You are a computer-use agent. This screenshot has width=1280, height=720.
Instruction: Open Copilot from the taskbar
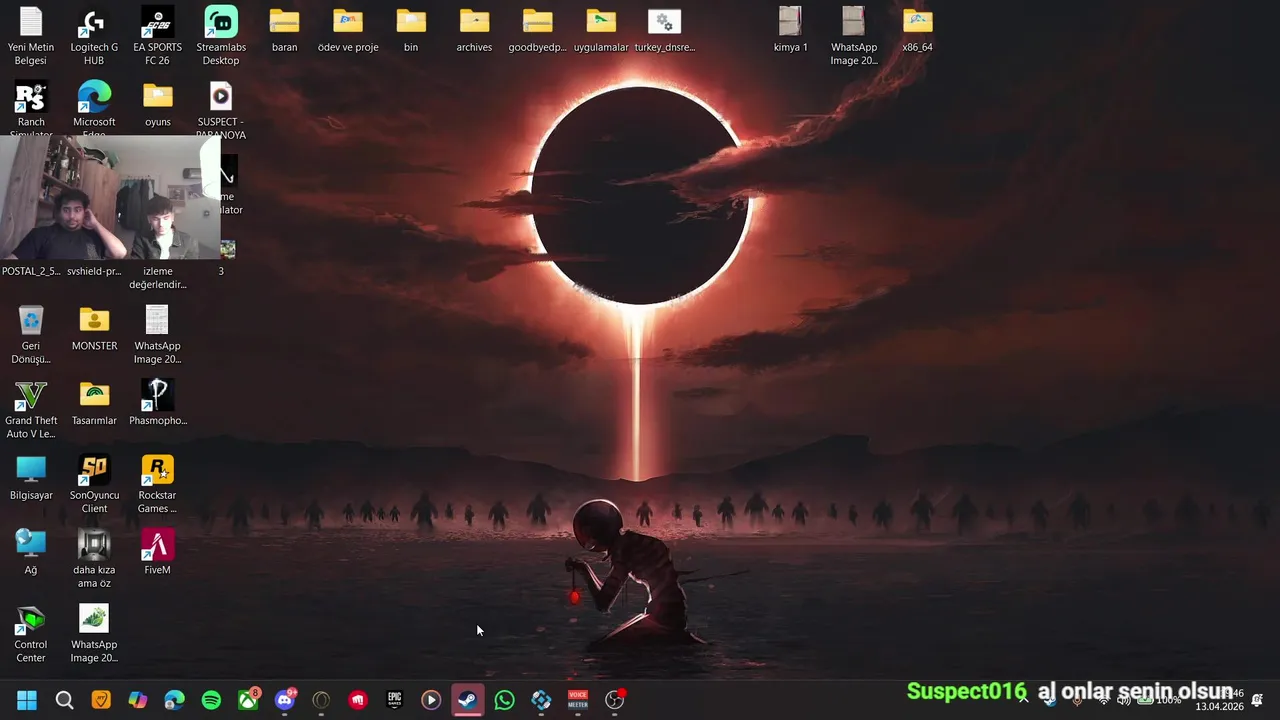(x=138, y=700)
